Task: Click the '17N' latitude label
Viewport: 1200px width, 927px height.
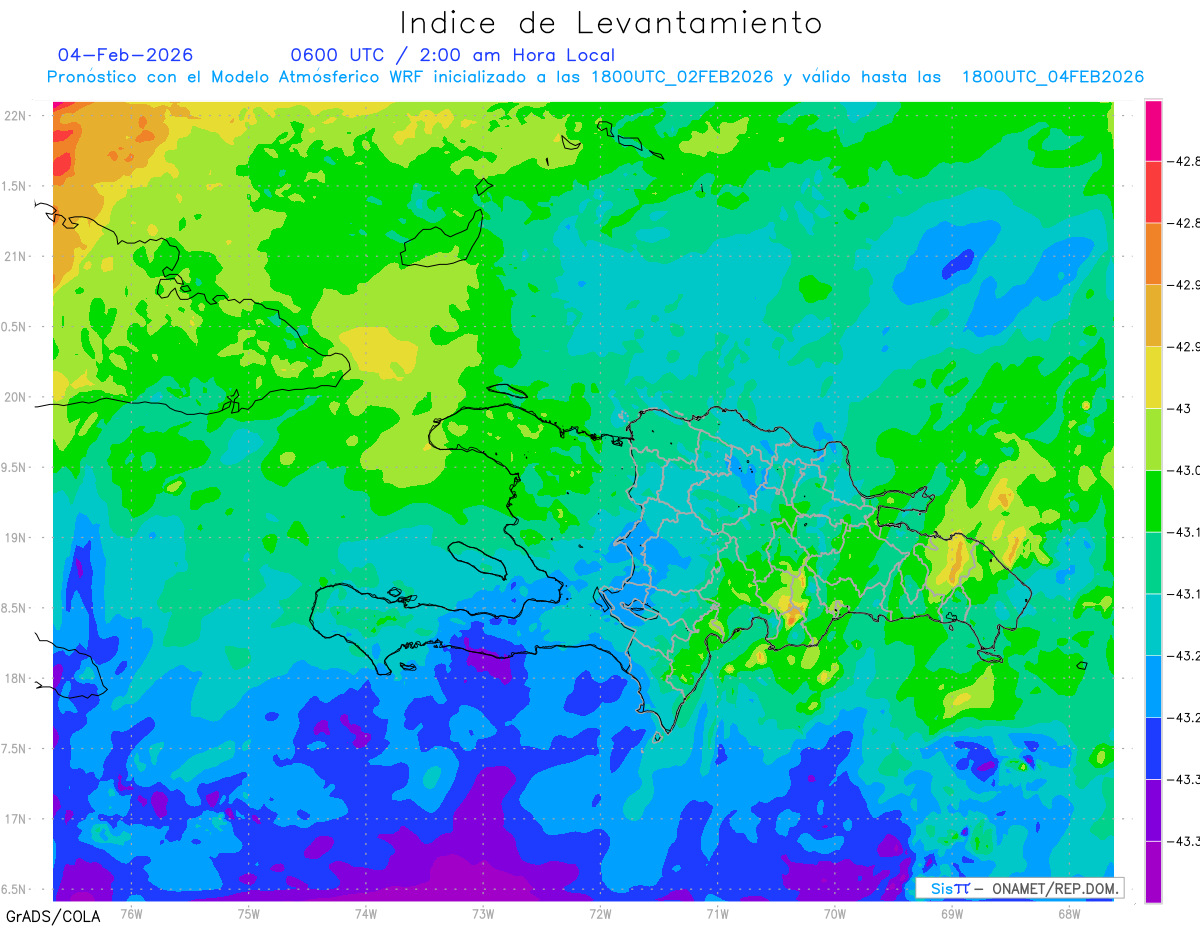Action: (17, 819)
